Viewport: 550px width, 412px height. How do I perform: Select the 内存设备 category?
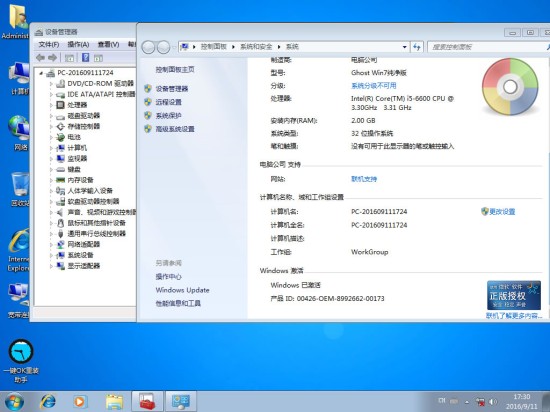click(x=80, y=180)
